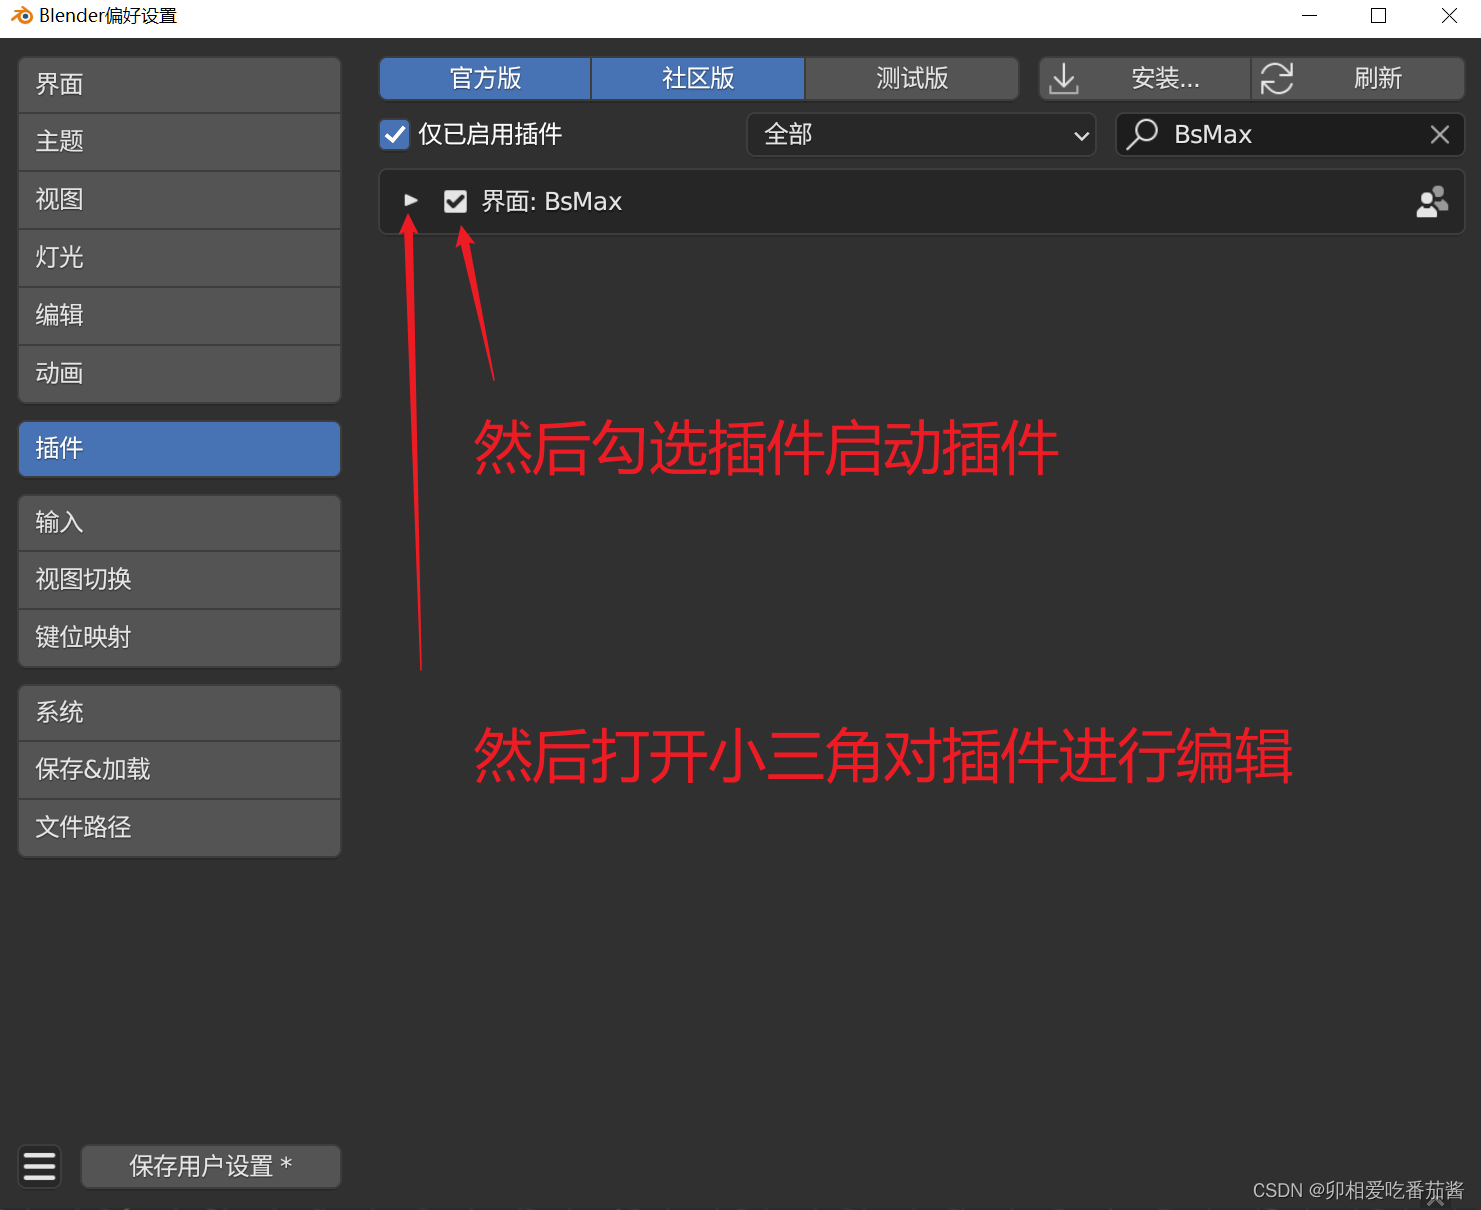This screenshot has height=1210, width=1481.
Task: Open the 系统 preferences section
Action: point(180,713)
